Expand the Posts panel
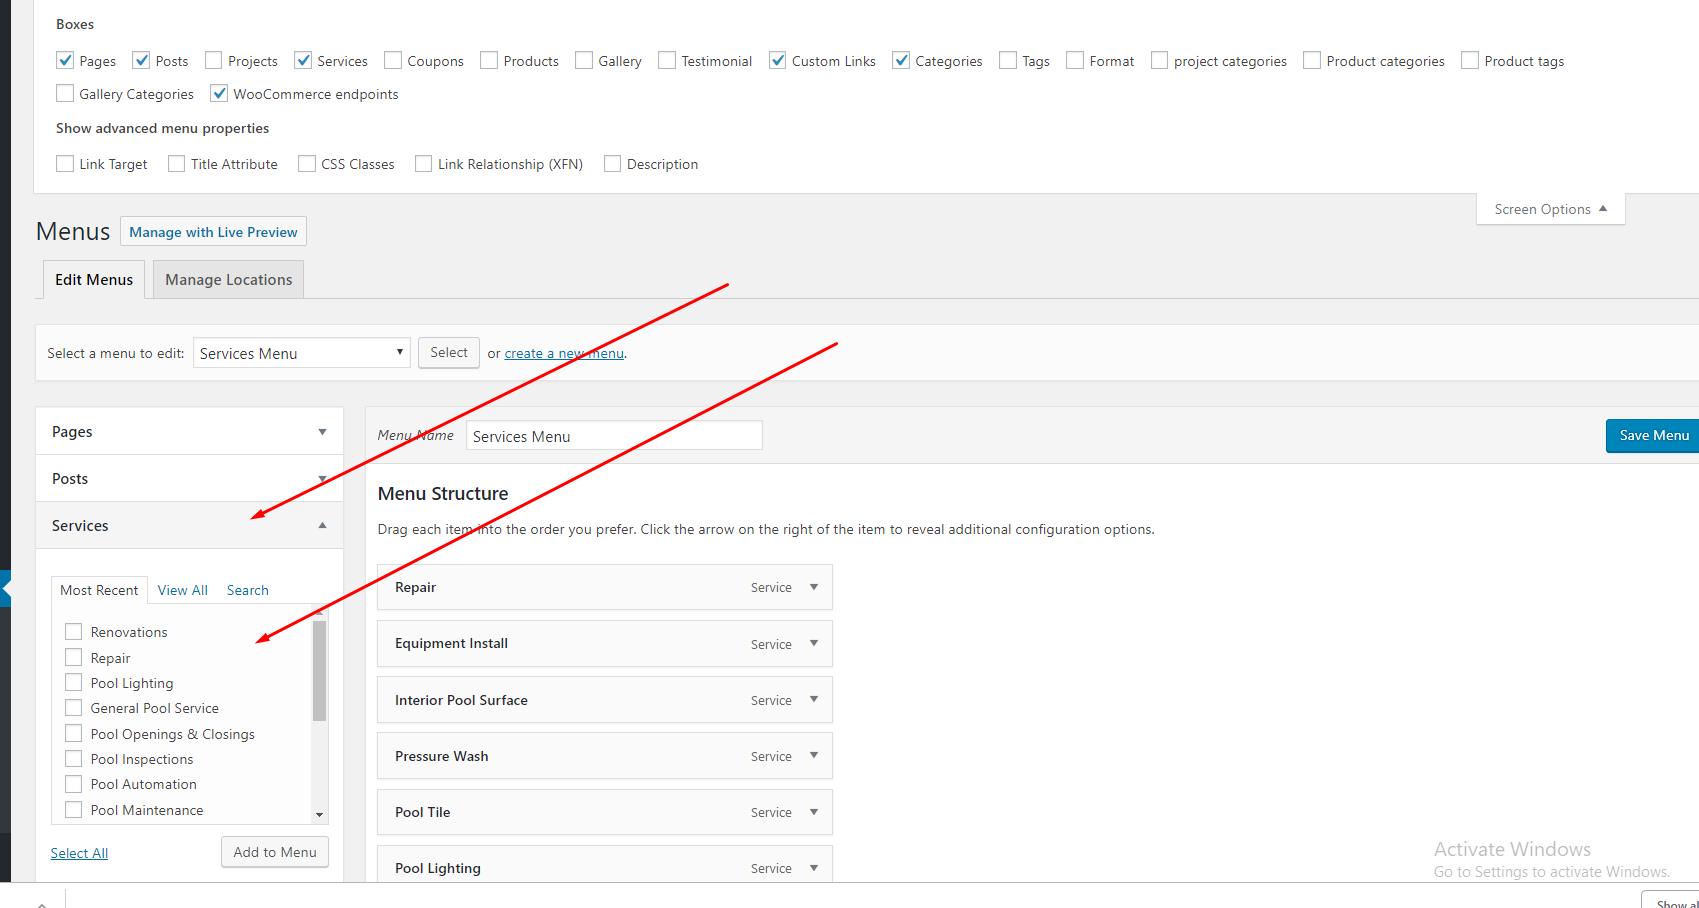The image size is (1699, 908). (322, 478)
